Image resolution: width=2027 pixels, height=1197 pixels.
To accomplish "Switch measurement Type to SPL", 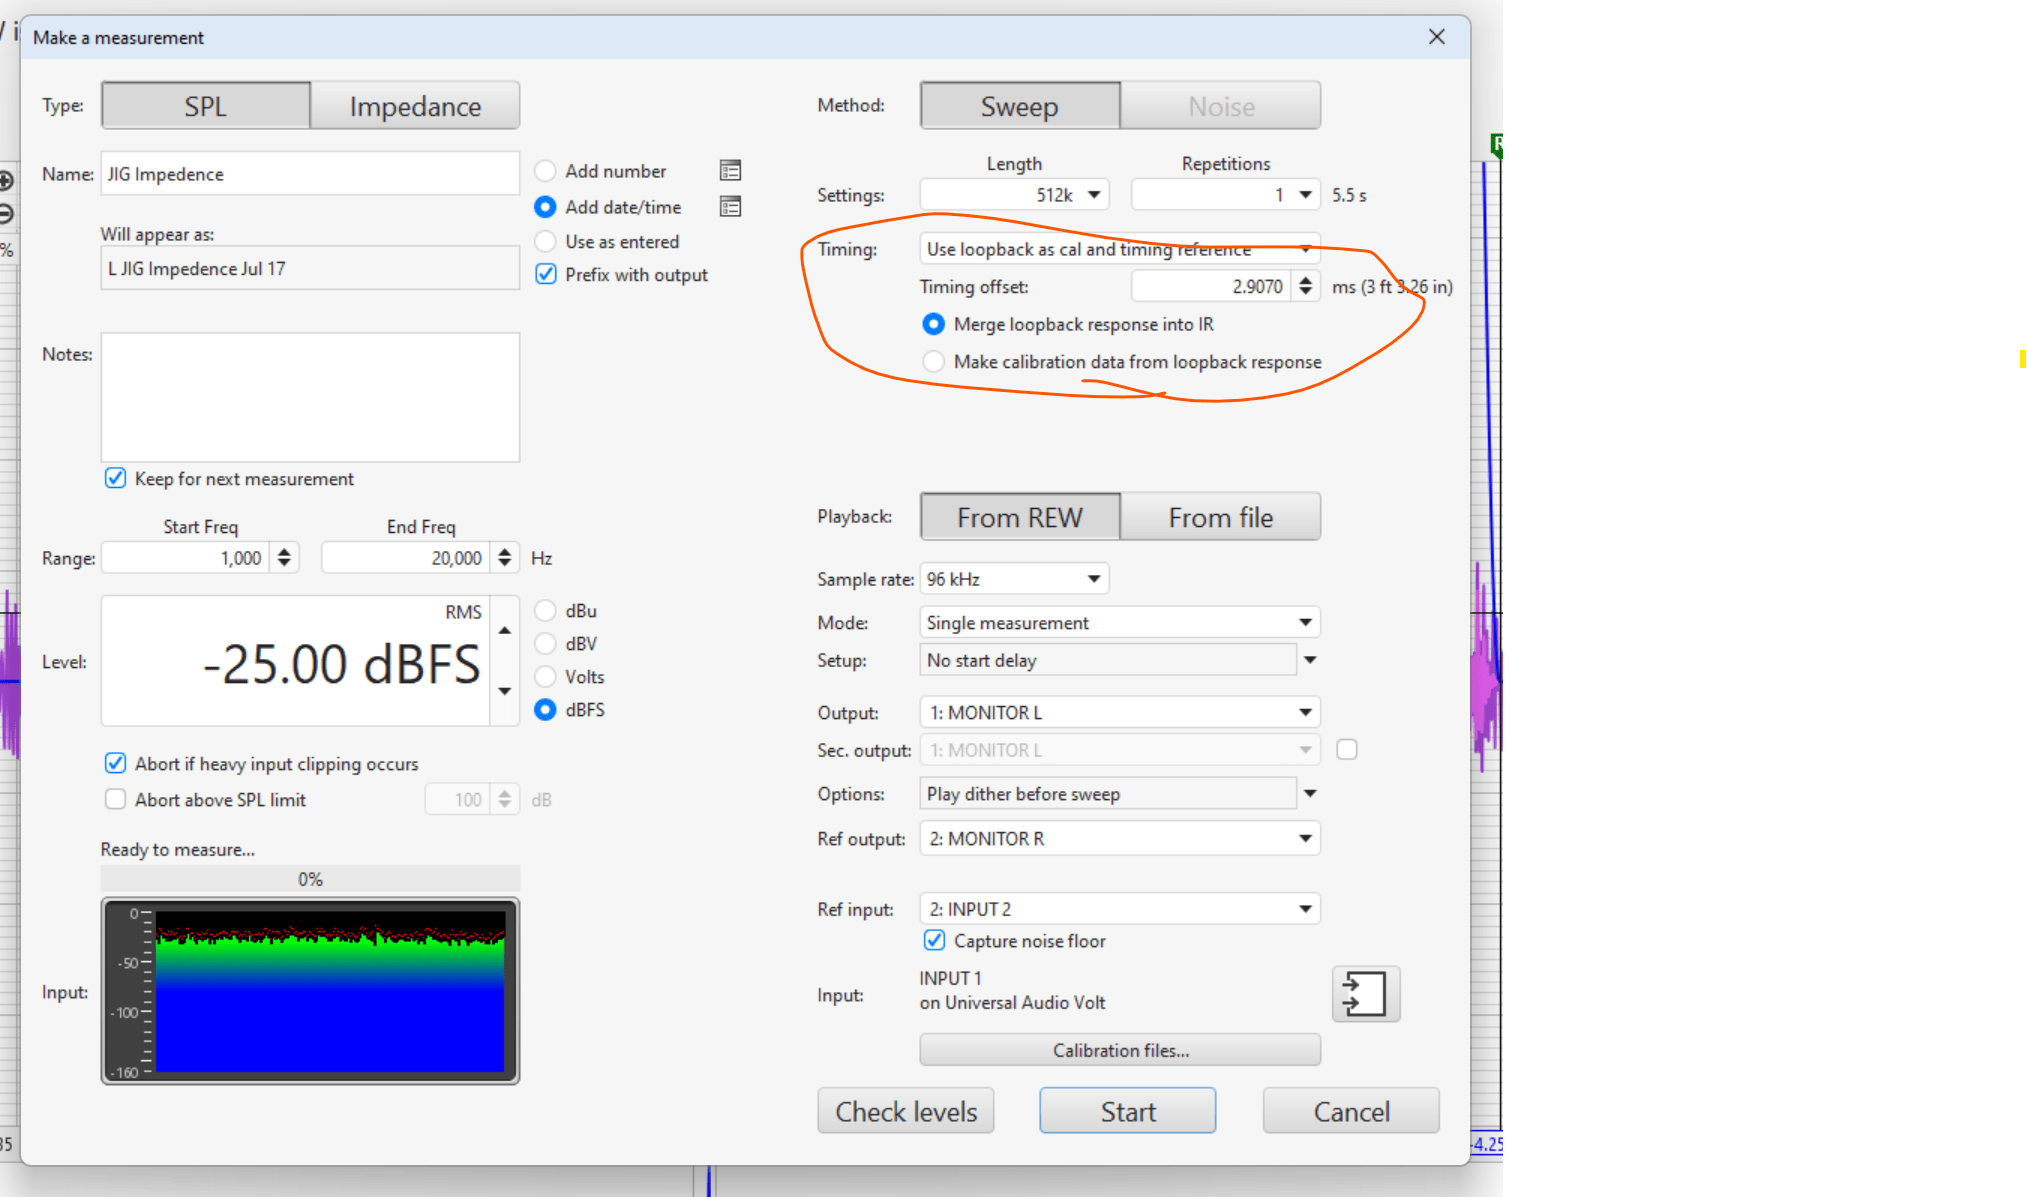I will 206,106.
